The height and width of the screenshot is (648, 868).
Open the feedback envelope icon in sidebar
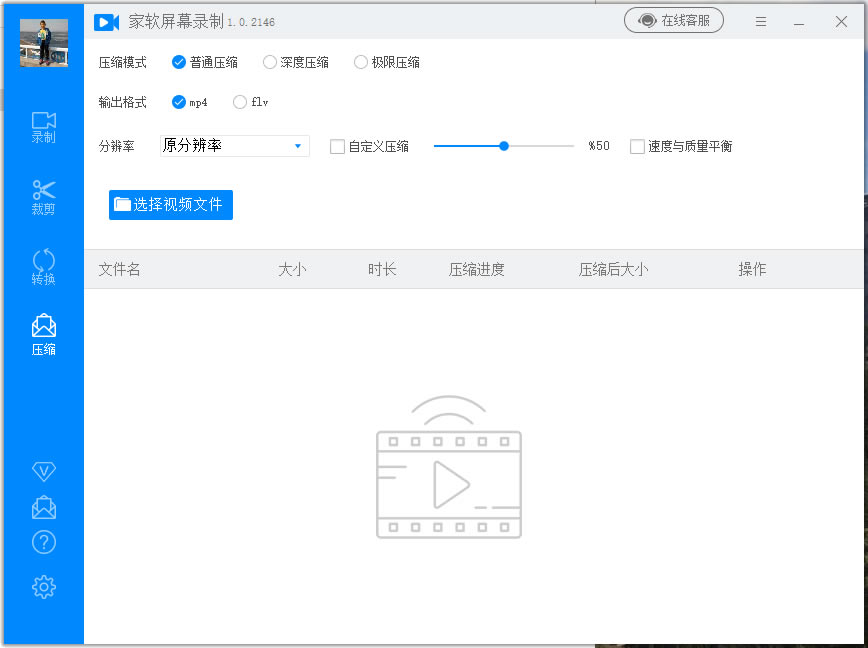[x=43, y=507]
